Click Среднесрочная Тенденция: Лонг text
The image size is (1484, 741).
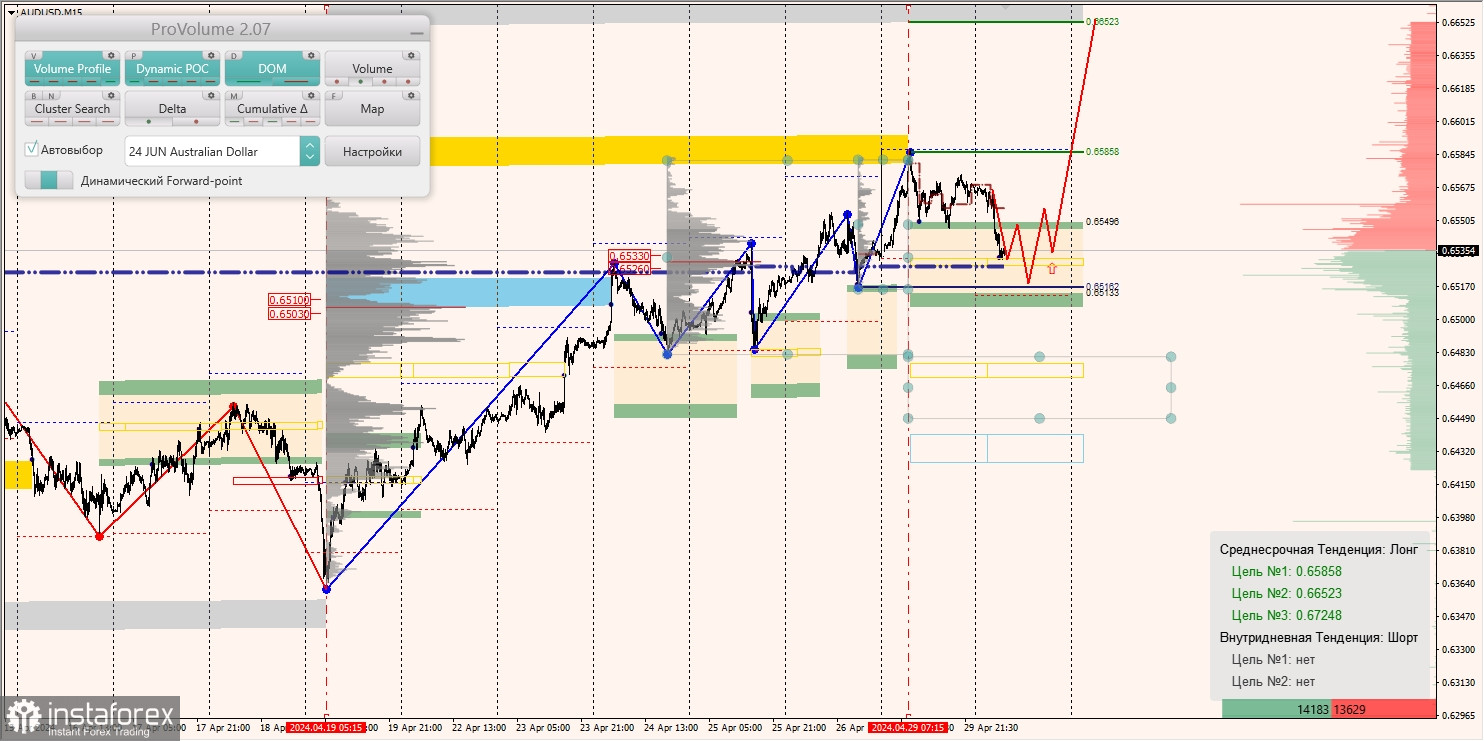click(1318, 549)
